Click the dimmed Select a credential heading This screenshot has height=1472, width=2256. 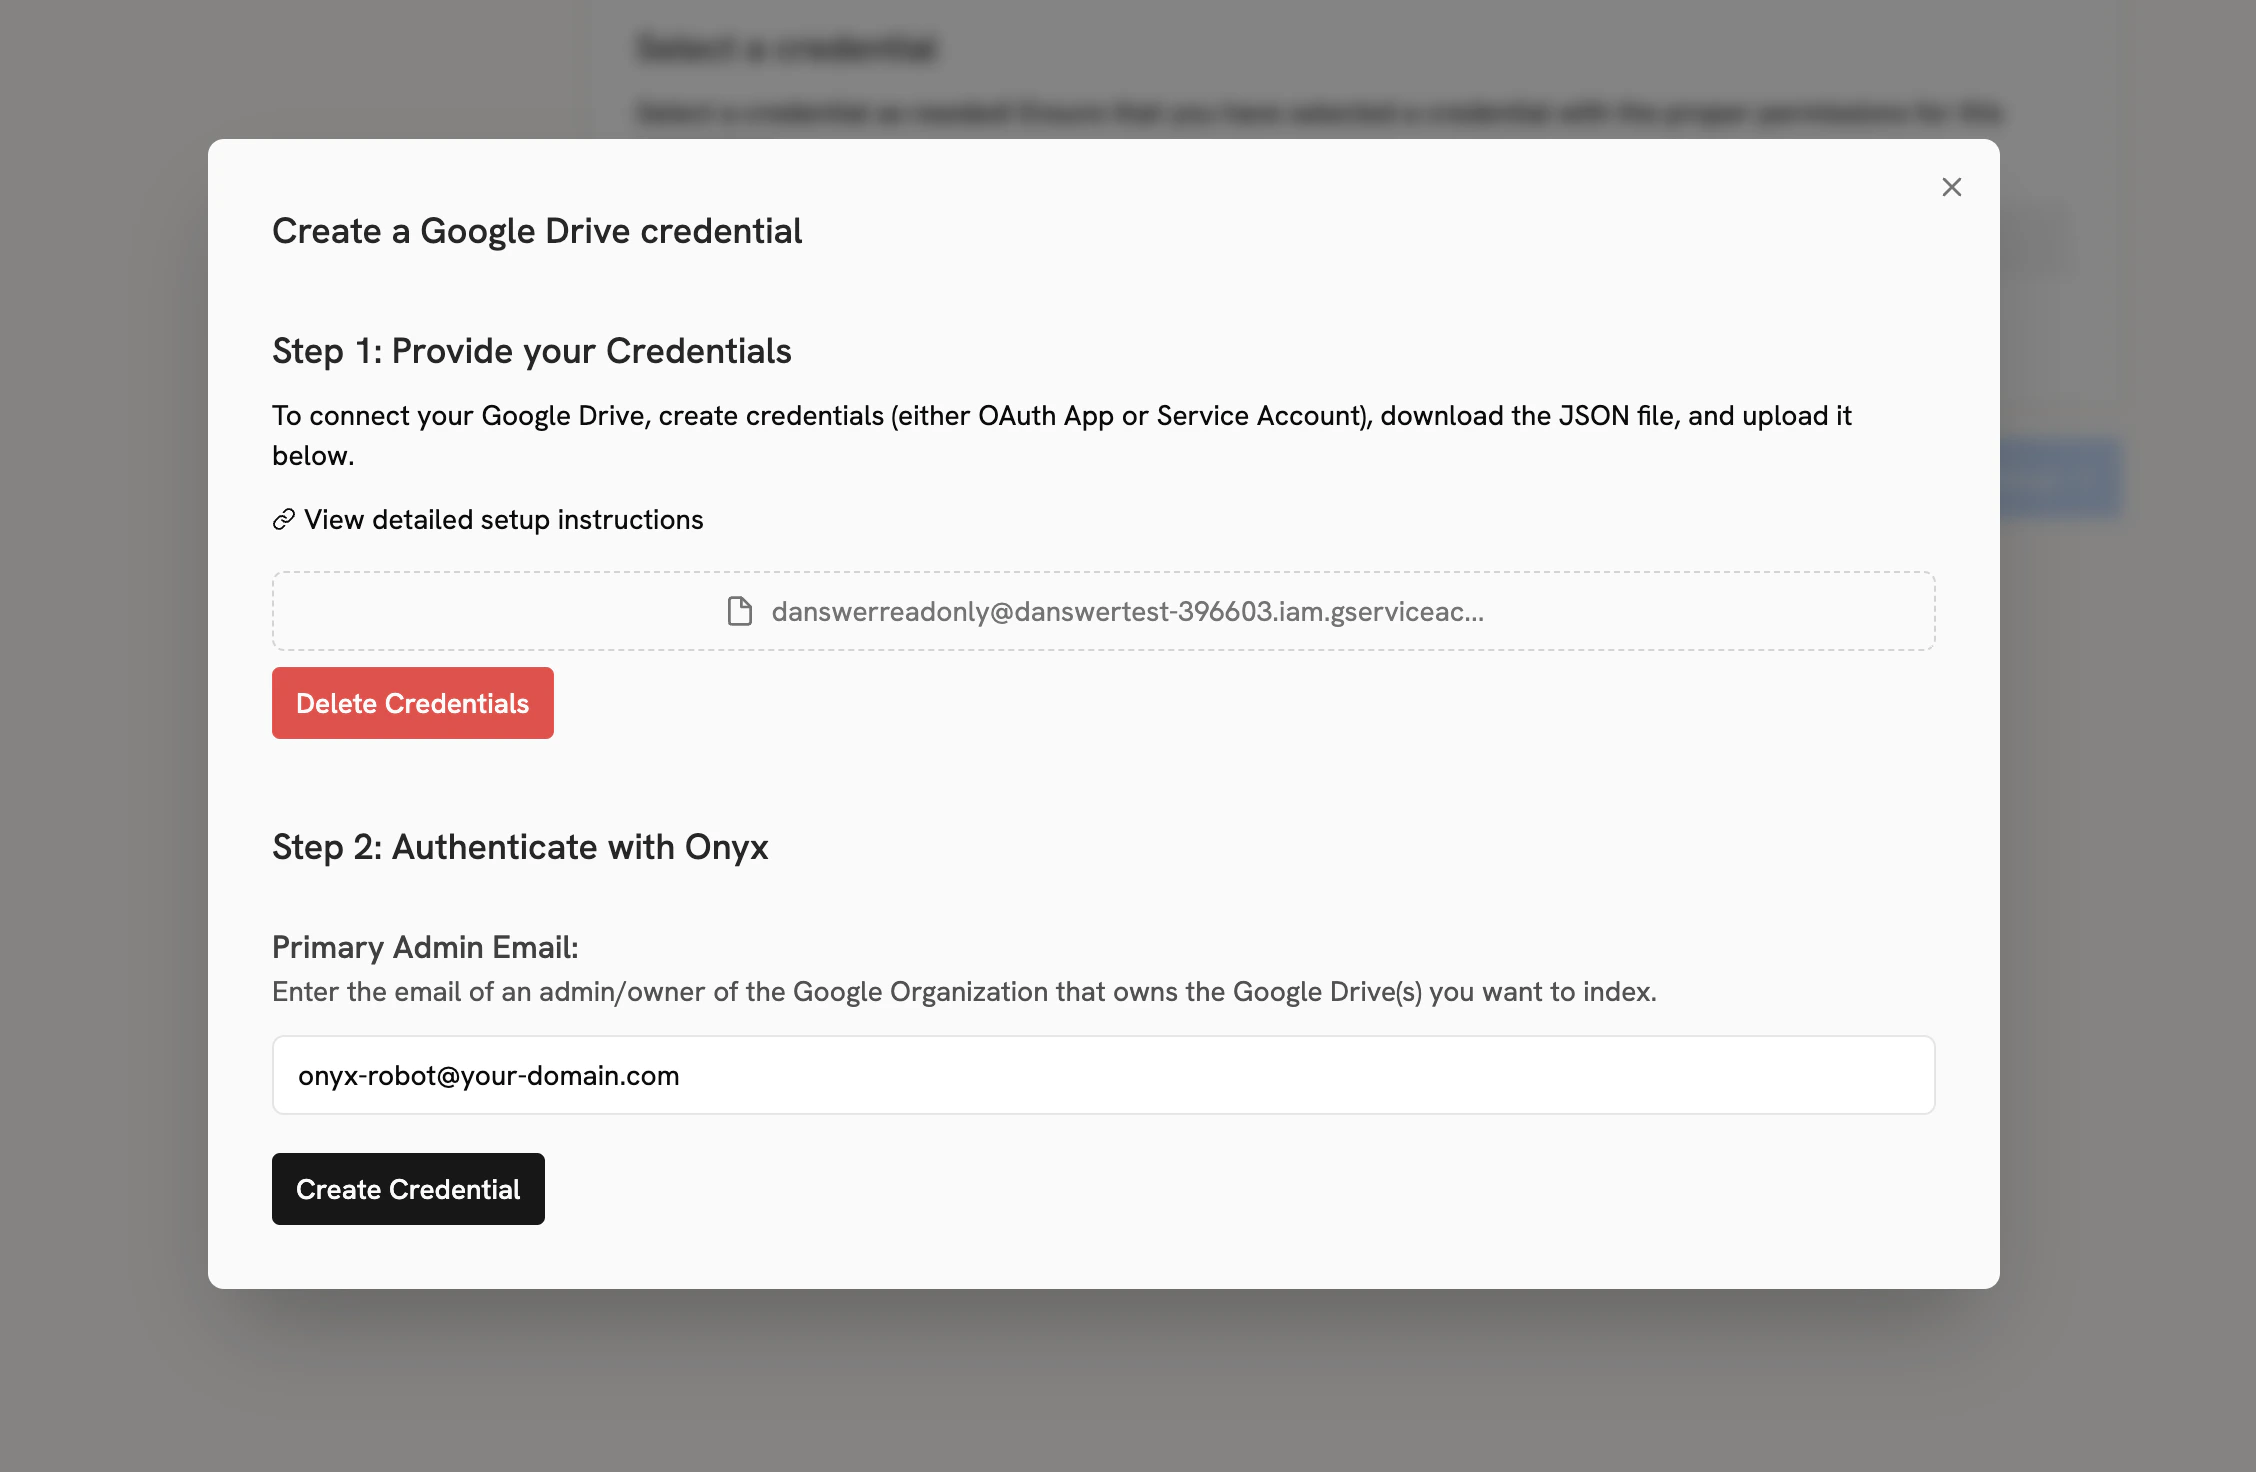pyautogui.click(x=787, y=49)
